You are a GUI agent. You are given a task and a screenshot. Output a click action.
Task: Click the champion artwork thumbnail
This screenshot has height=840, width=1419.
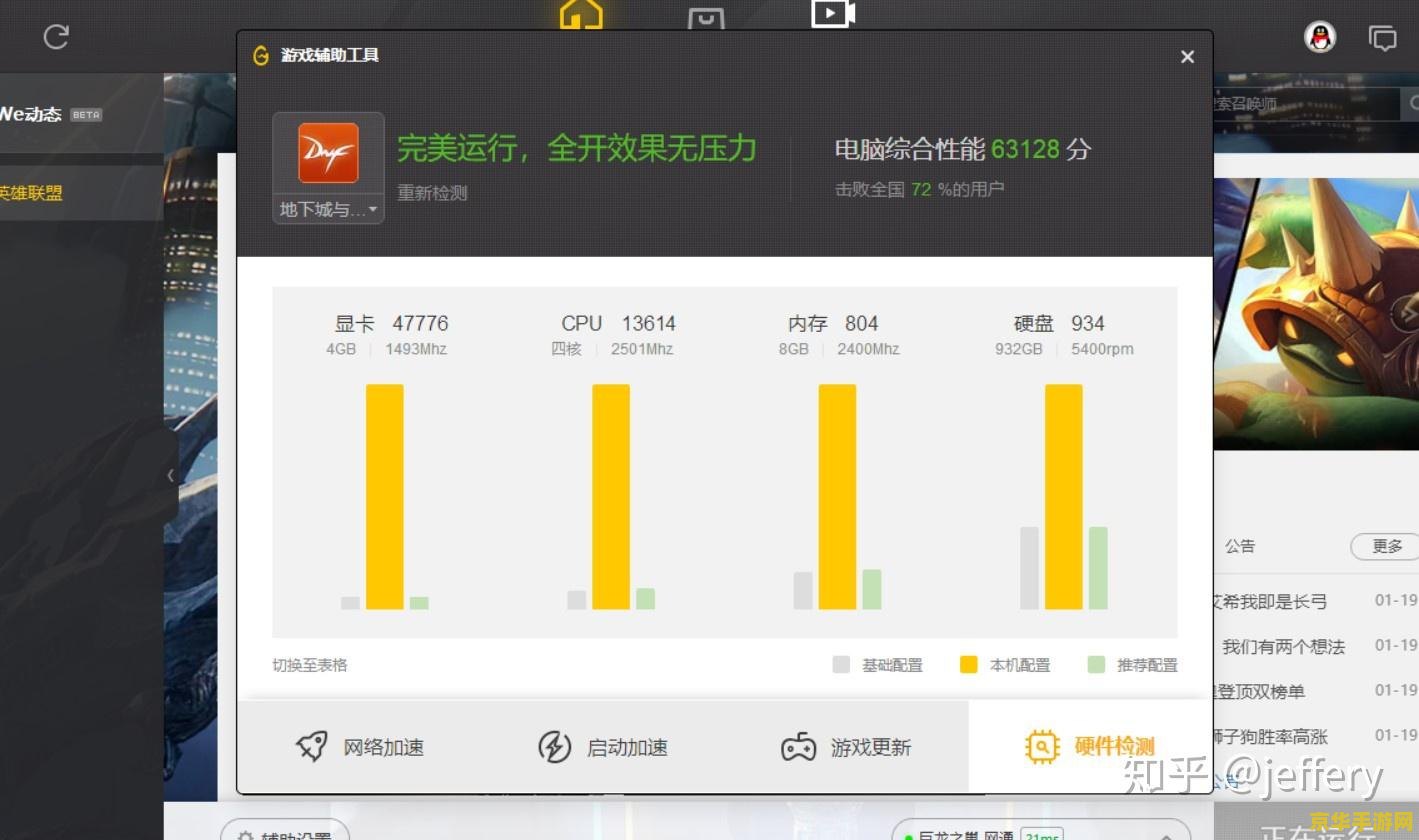coord(1316,313)
